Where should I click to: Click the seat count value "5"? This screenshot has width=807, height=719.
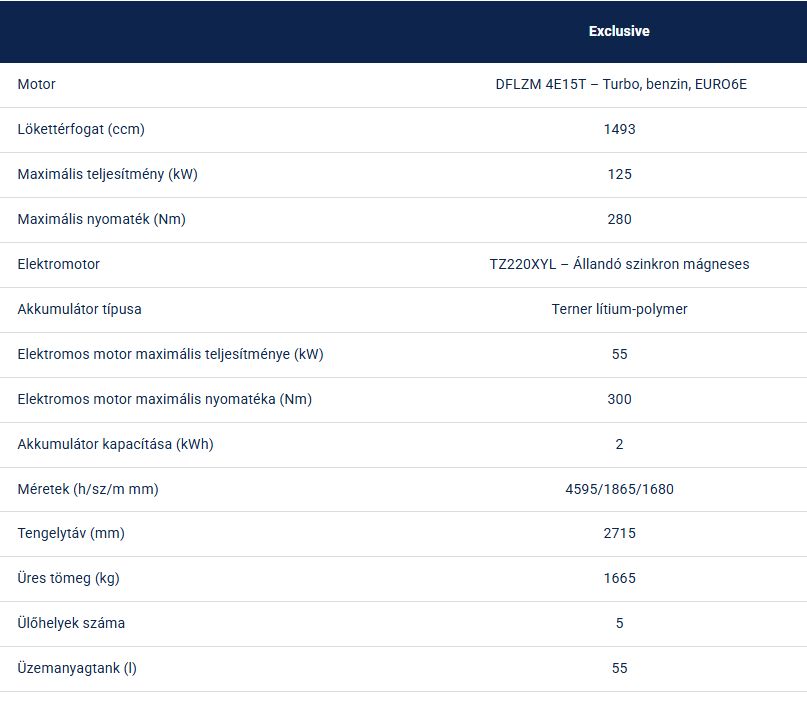pyautogui.click(x=619, y=623)
